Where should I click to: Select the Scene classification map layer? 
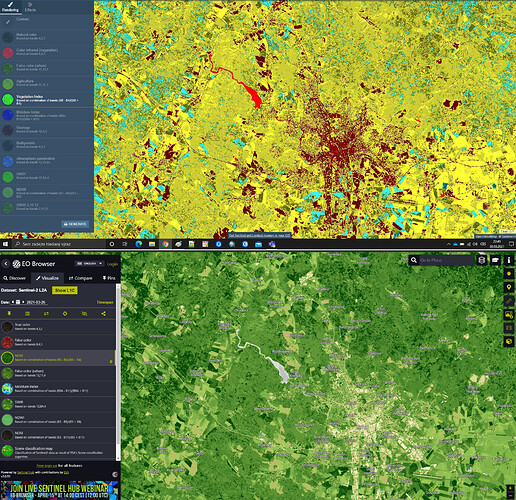coord(58,451)
